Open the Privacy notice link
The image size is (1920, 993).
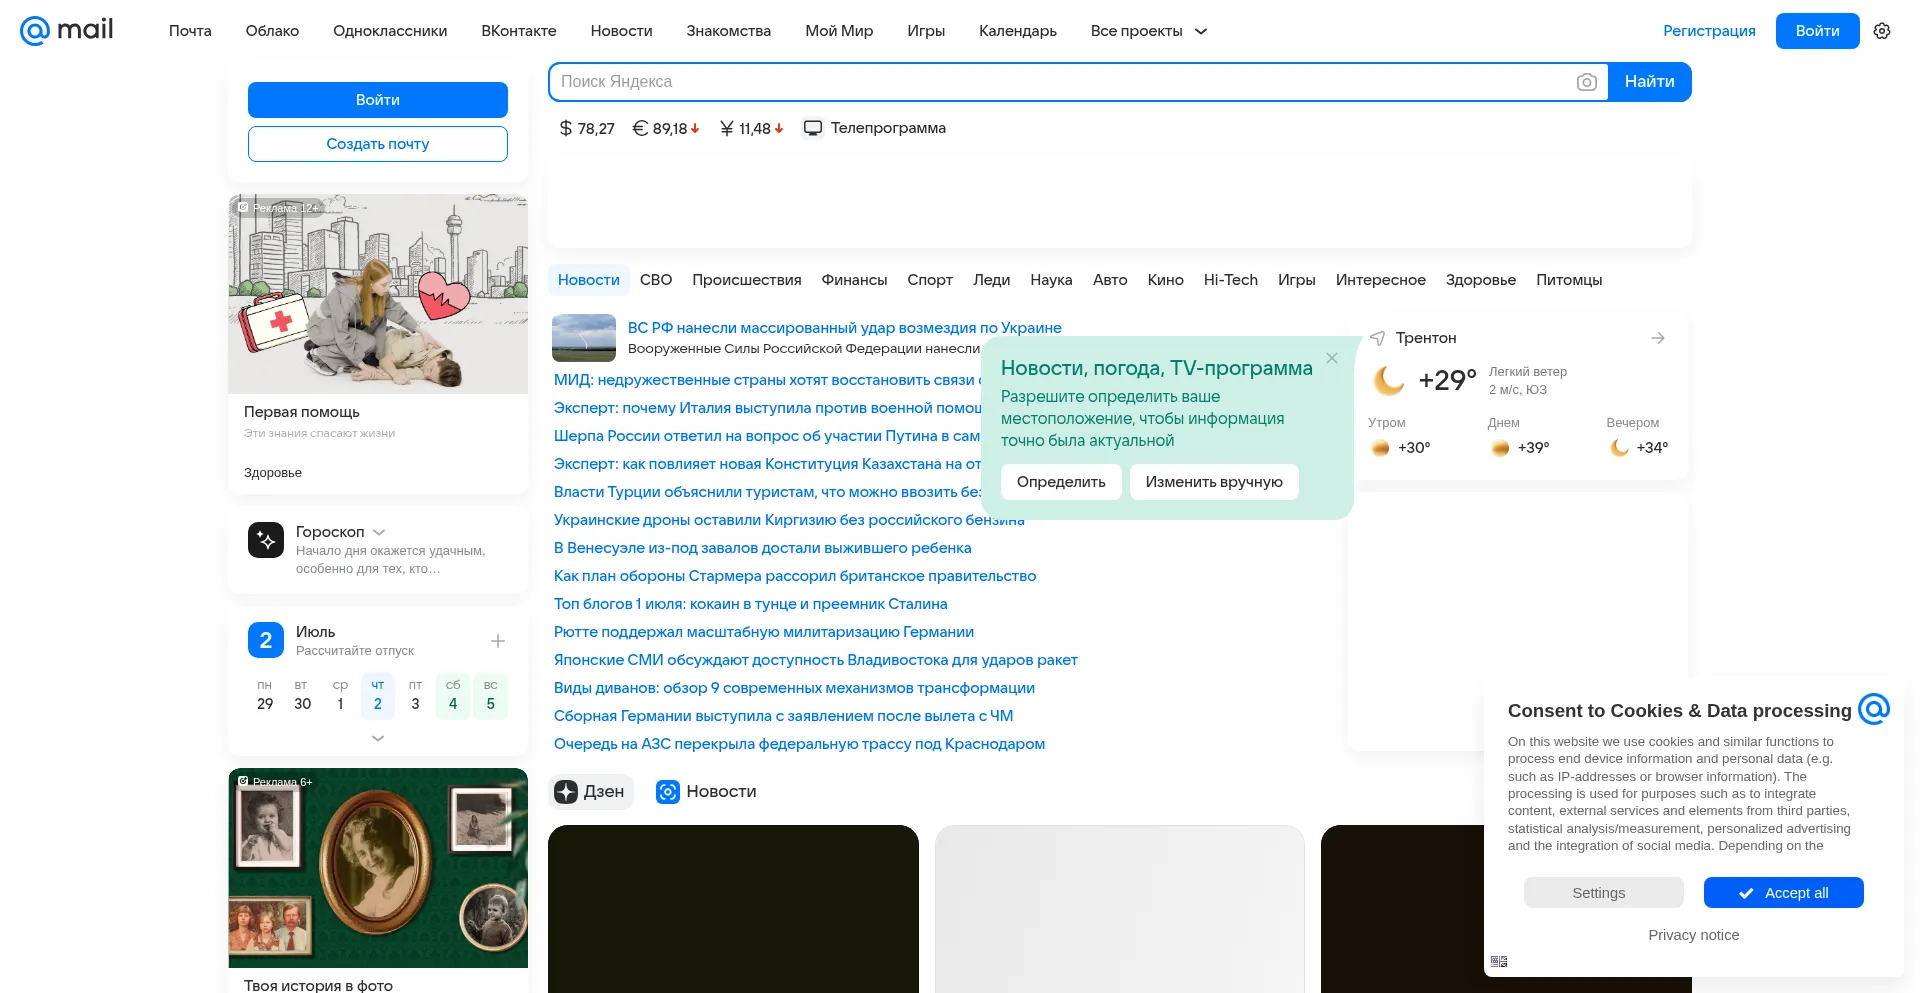pyautogui.click(x=1693, y=935)
